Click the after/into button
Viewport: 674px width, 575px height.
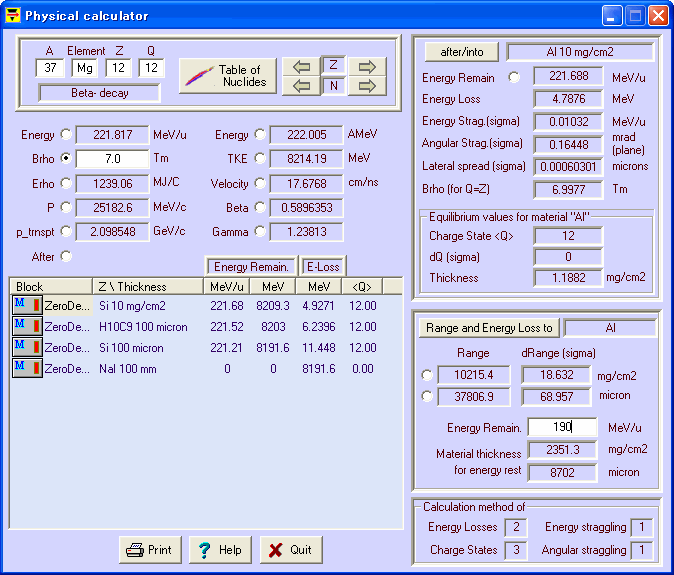pos(462,52)
